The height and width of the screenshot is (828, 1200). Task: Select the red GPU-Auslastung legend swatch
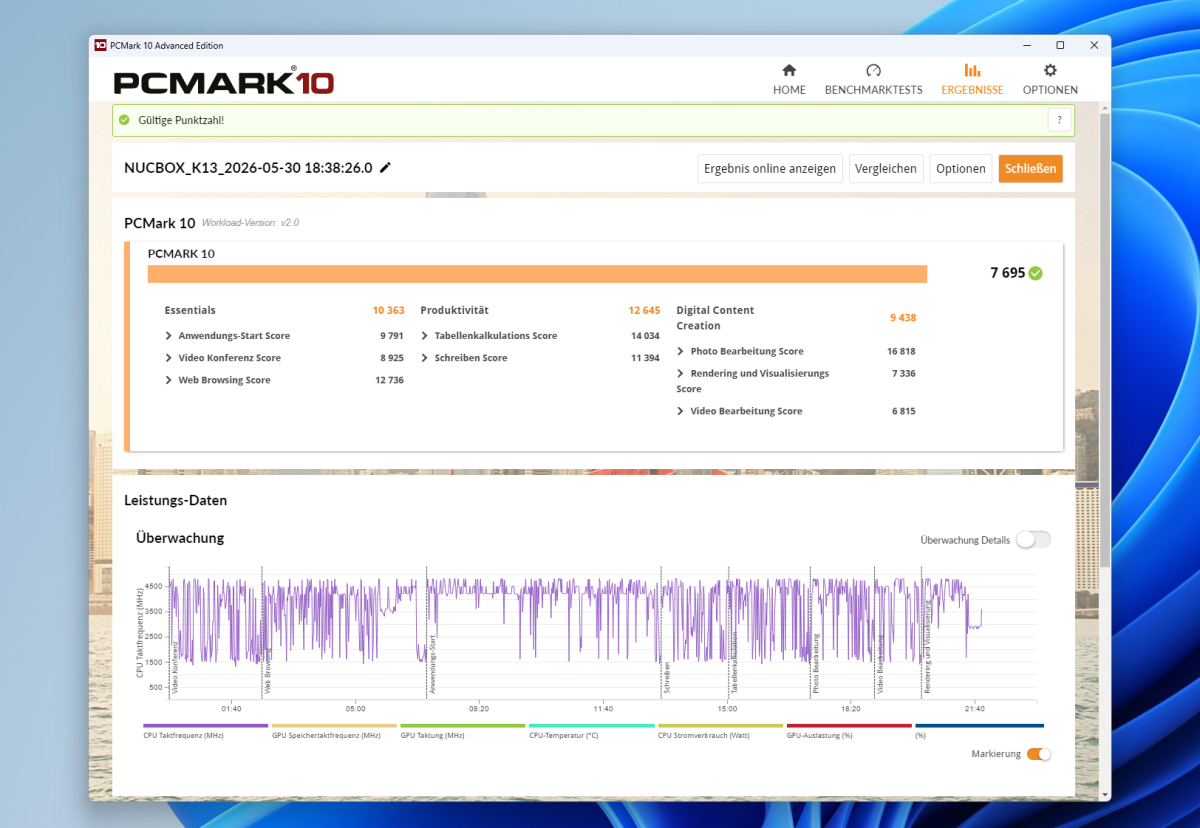pyautogui.click(x=849, y=726)
